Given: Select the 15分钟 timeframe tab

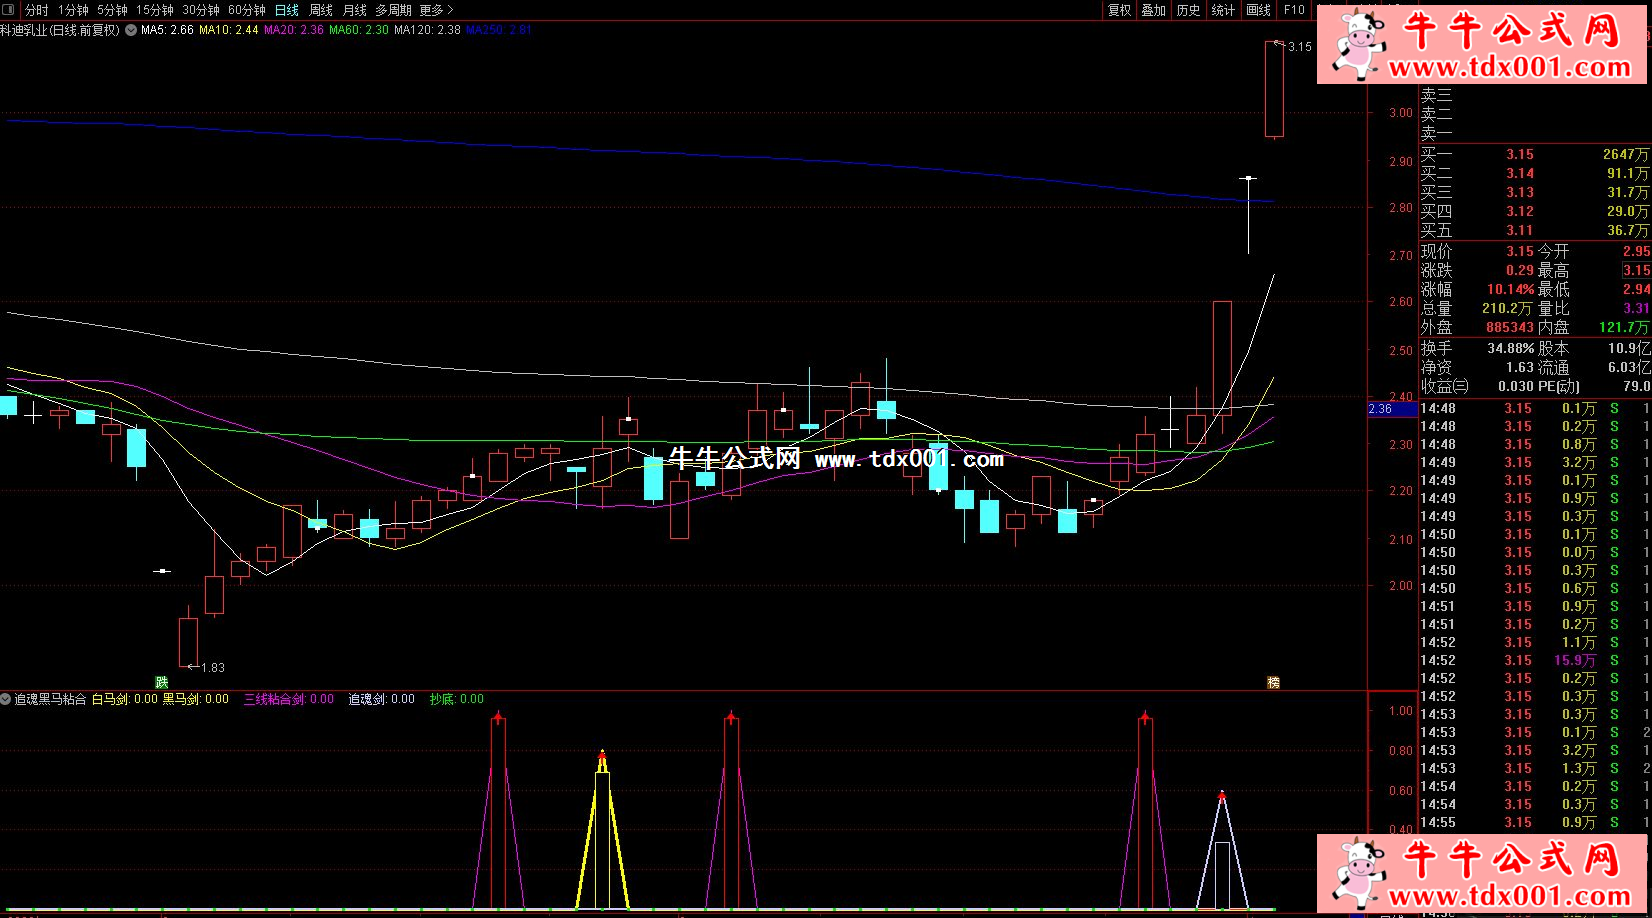Looking at the screenshot, I should click(154, 10).
